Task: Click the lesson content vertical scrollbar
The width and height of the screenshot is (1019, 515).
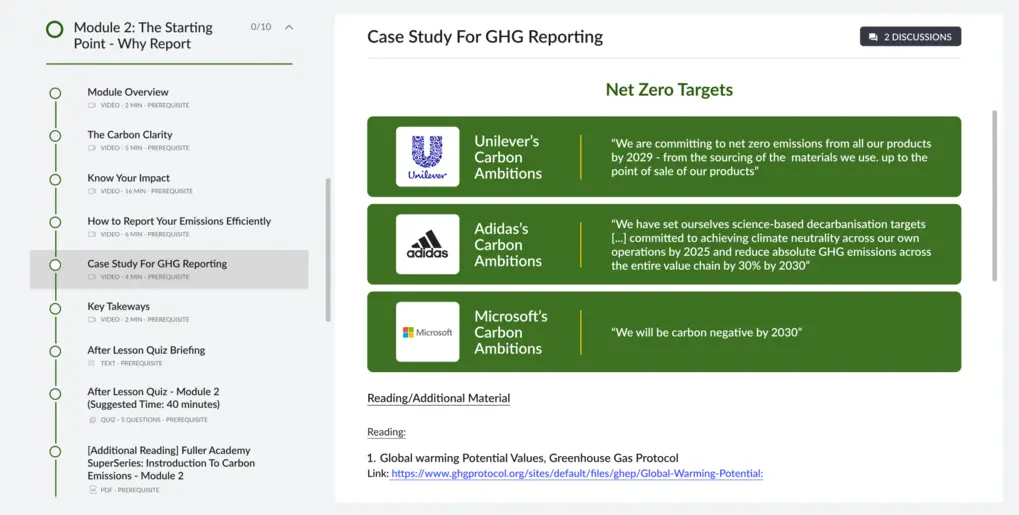Action: point(994,195)
